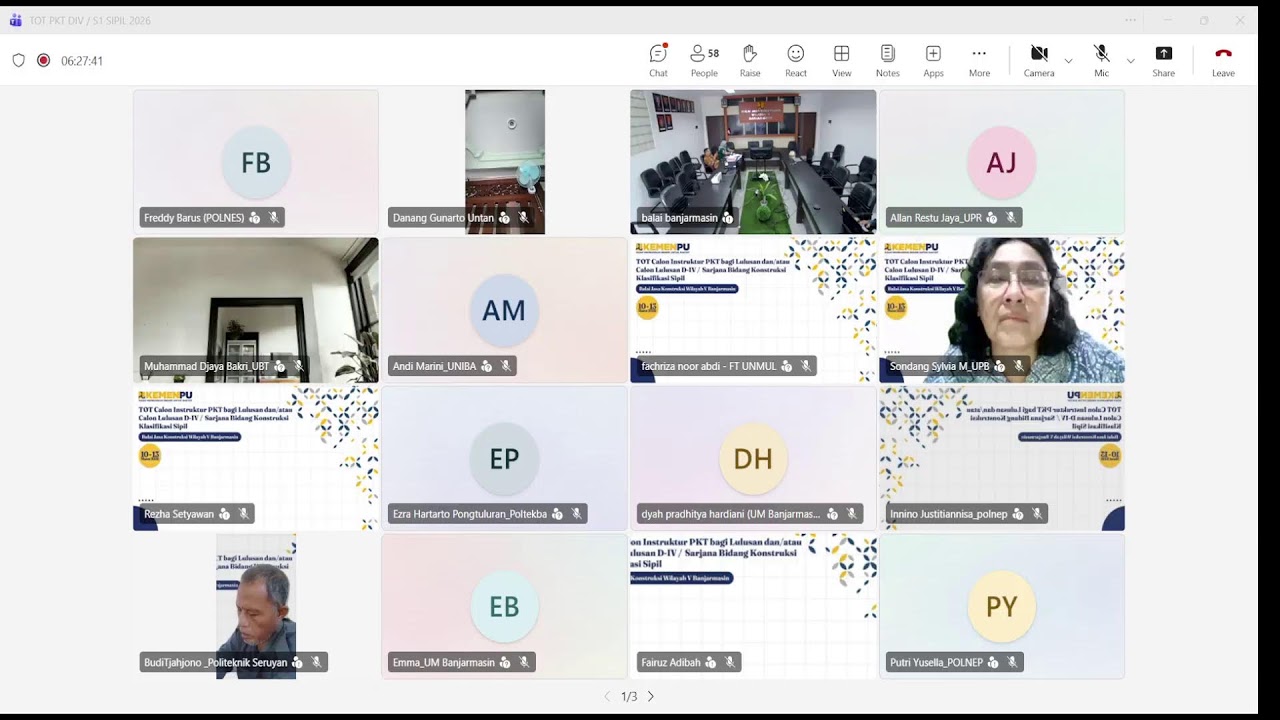Image resolution: width=1280 pixels, height=720 pixels.
Task: Open meeting Notes
Action: (x=888, y=60)
